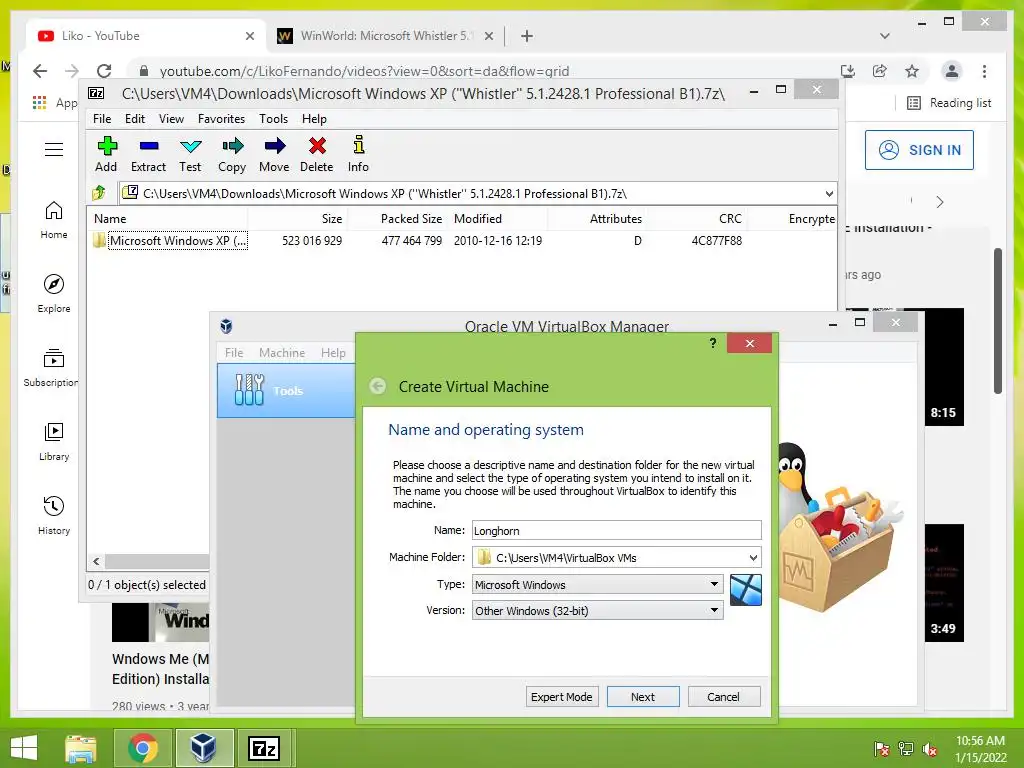Switch to 7-Zip from taskbar

pos(264,748)
